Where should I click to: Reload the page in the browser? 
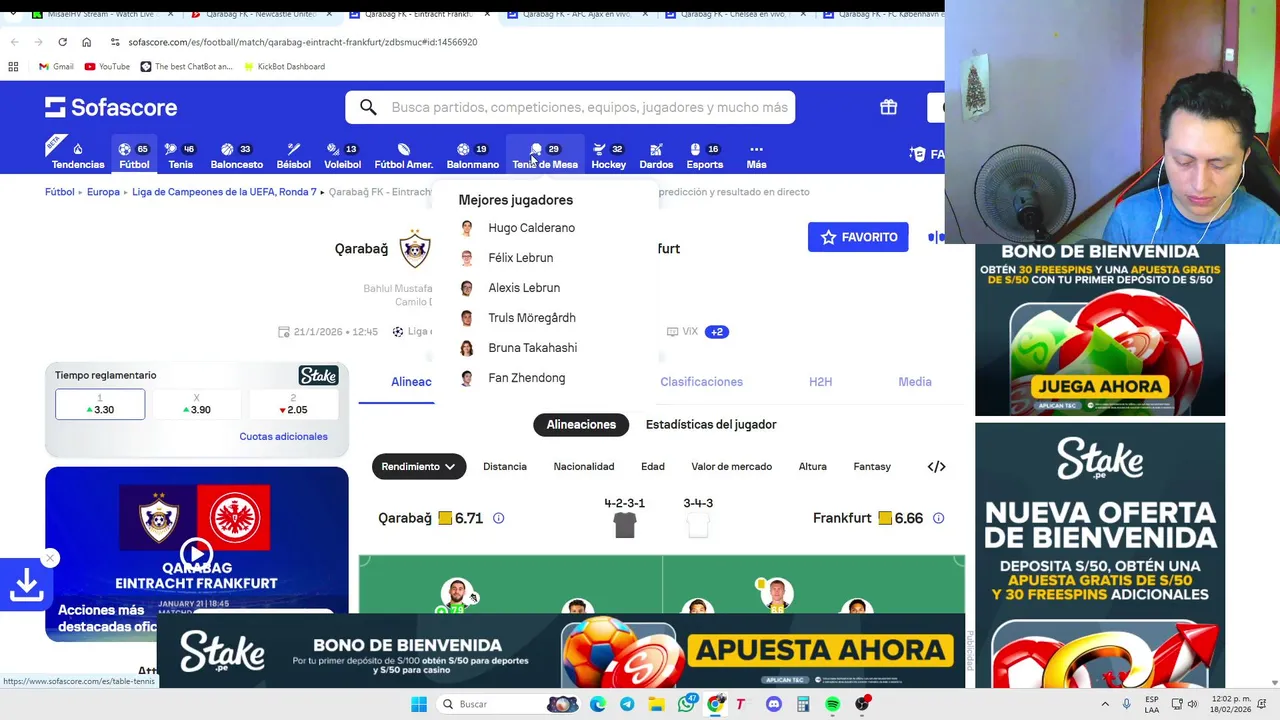[x=62, y=42]
